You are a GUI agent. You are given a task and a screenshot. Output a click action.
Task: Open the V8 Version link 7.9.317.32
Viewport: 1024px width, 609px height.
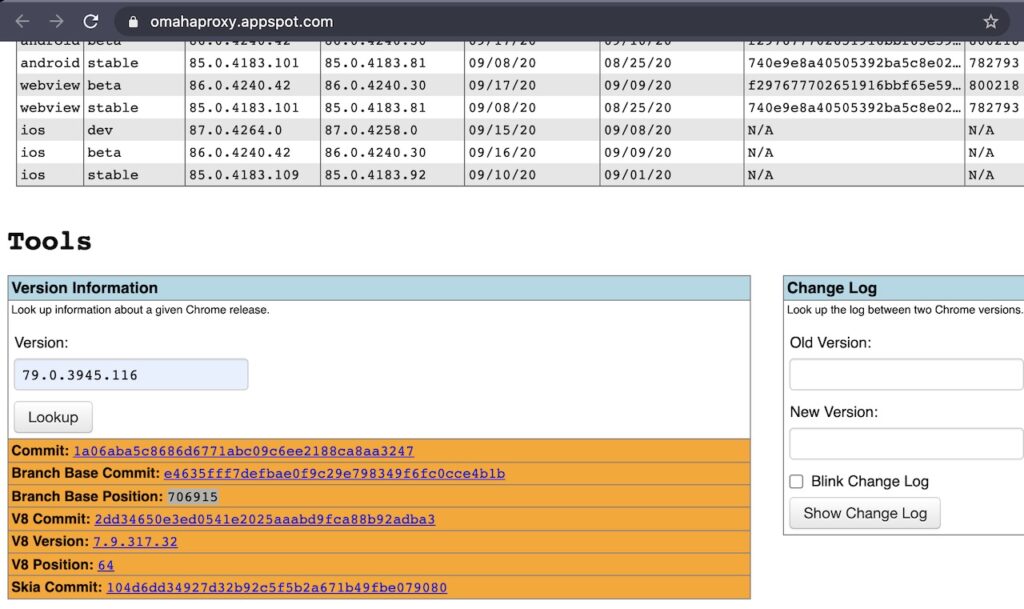tap(135, 541)
